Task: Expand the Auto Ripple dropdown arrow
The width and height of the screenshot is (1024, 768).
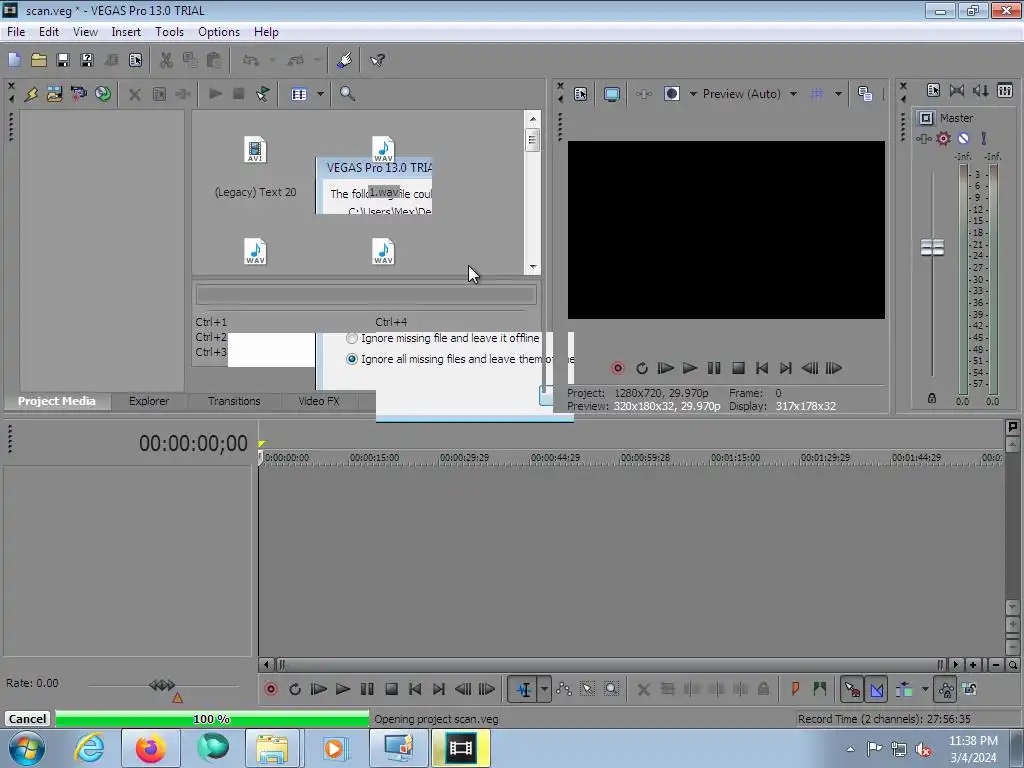Action: click(925, 689)
